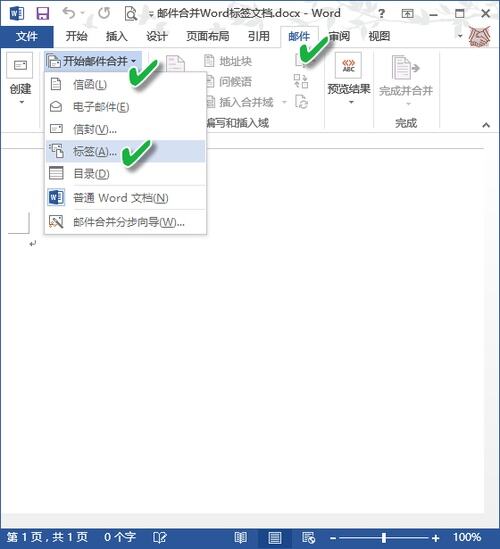This screenshot has width=500, height=549.
Task: Undo the last action in quick access toolbar
Action: click(x=69, y=13)
